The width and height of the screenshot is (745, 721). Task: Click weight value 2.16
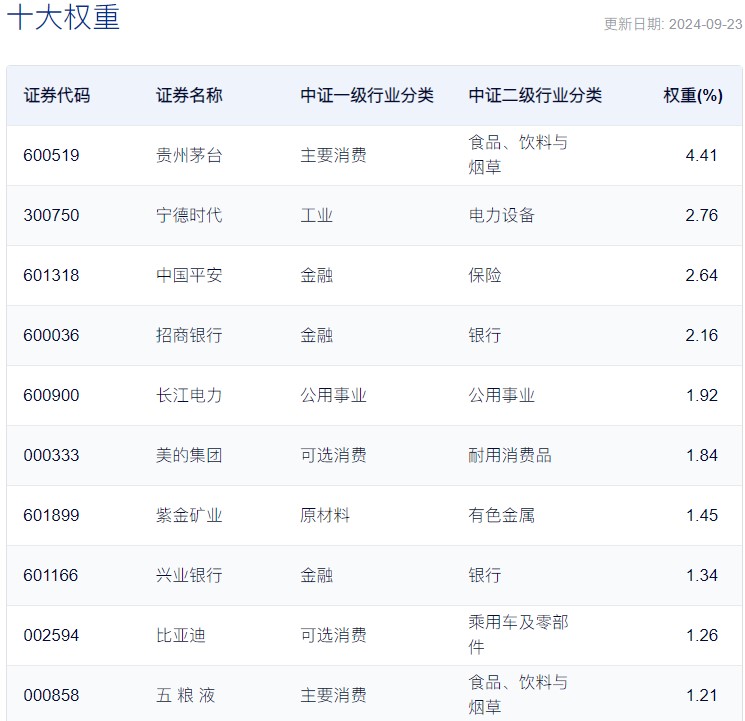pos(701,335)
